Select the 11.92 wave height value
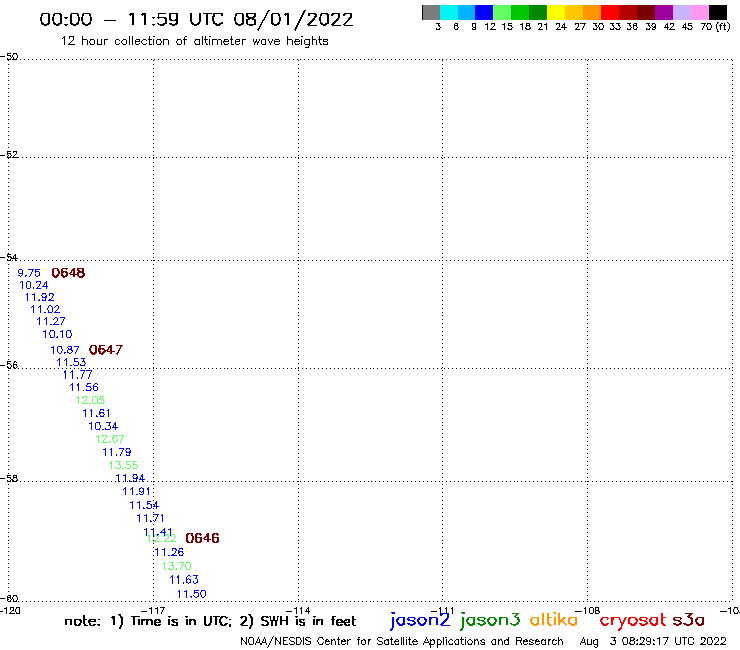Image resolution: width=740 pixels, height=650 pixels. tap(40, 297)
